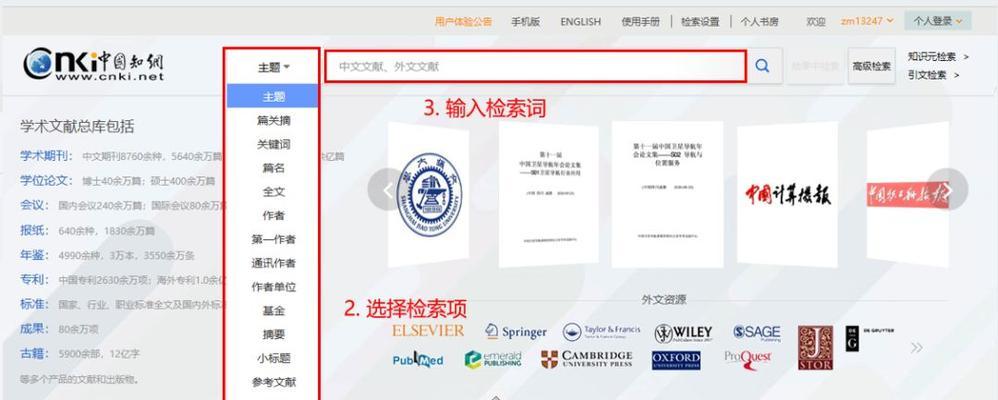Open the Cambridge University Press logo
The width and height of the screenshot is (998, 400).
pos(586,359)
